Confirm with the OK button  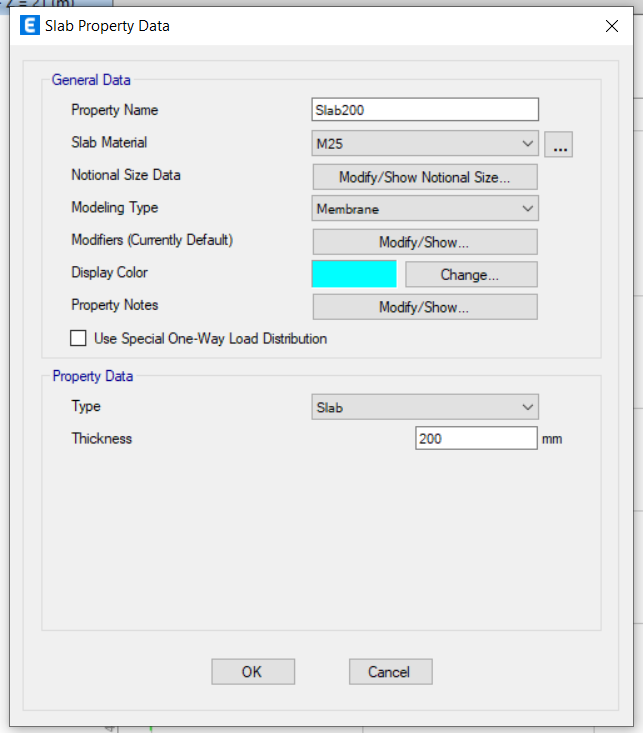[253, 672]
